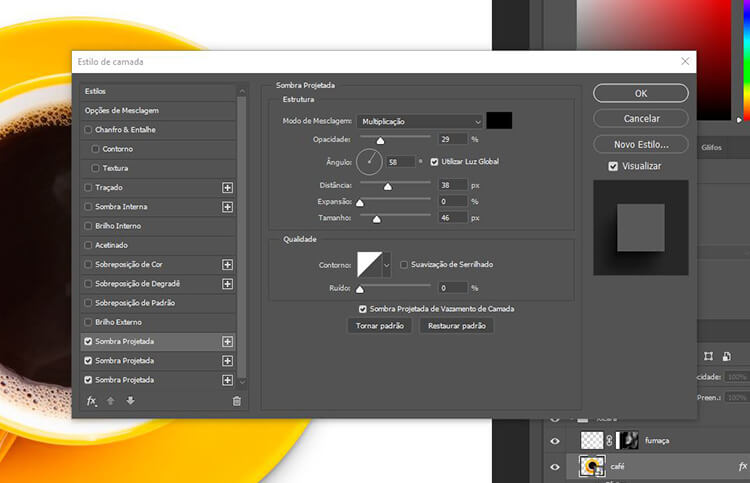Enable Brilho Externo checkbox

click(x=88, y=322)
